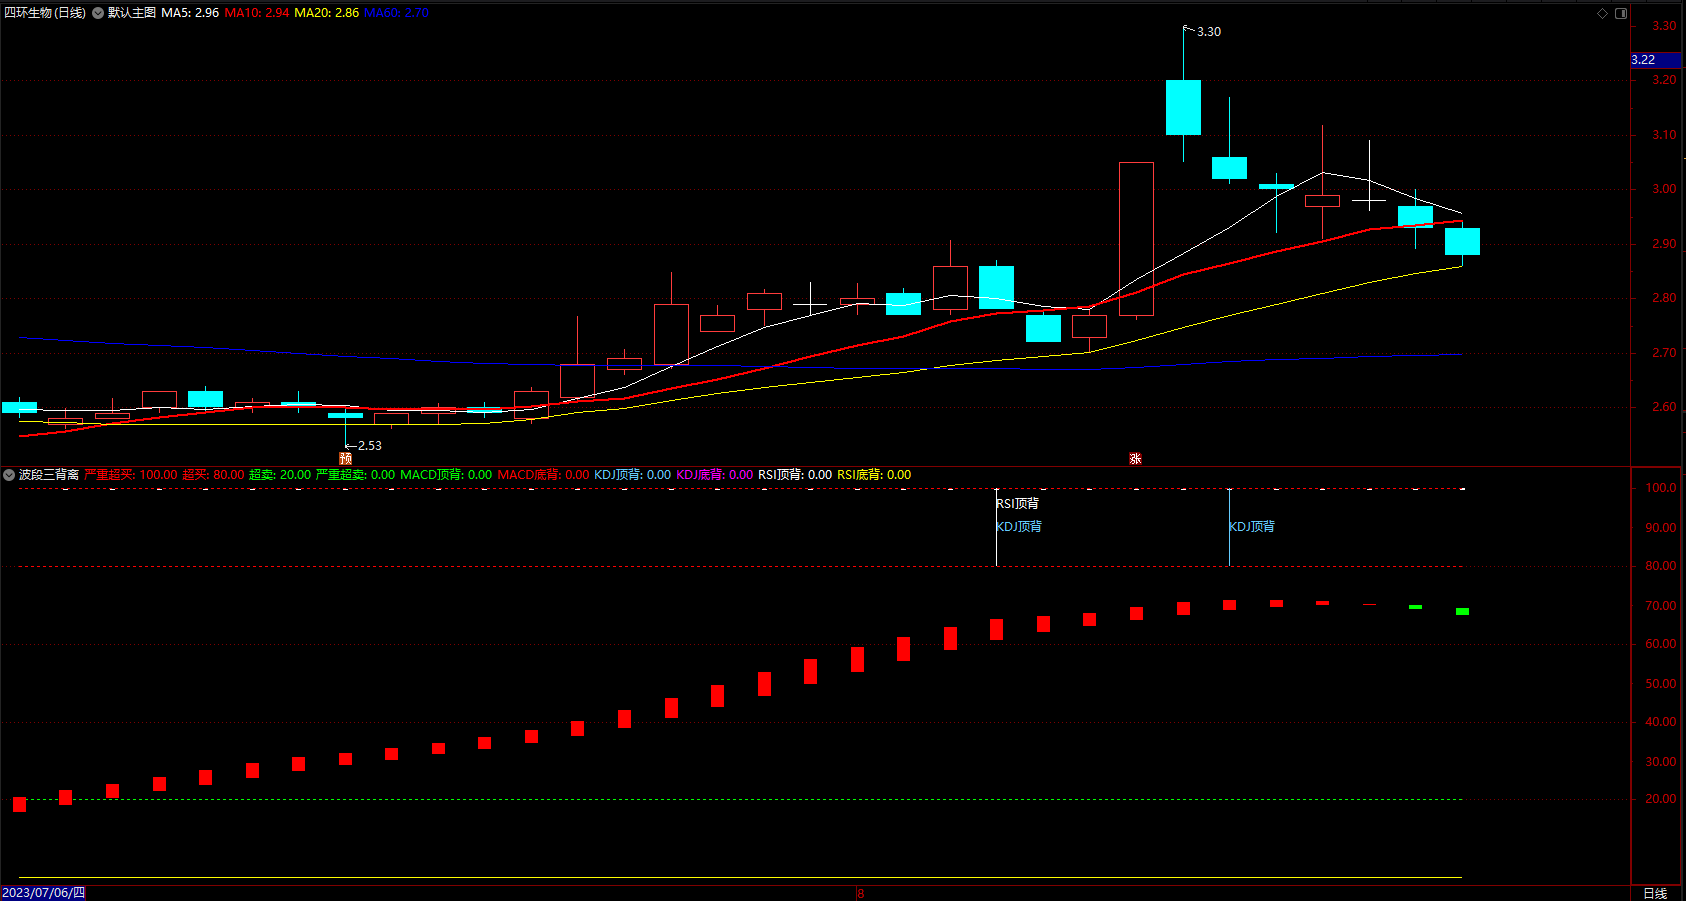Click the 3.30 high price annotation

(1209, 32)
